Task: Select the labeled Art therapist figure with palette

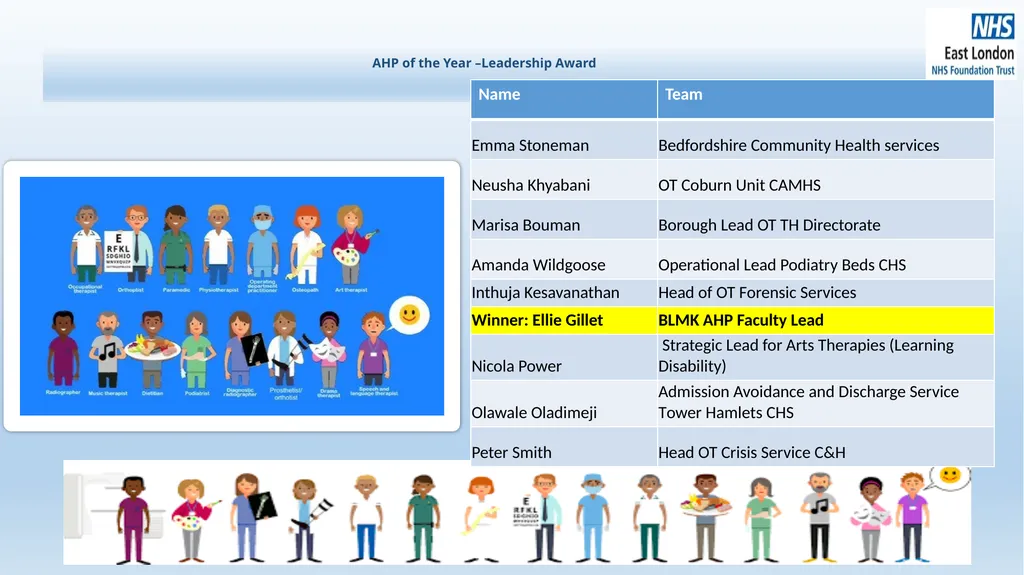Action: coord(353,245)
